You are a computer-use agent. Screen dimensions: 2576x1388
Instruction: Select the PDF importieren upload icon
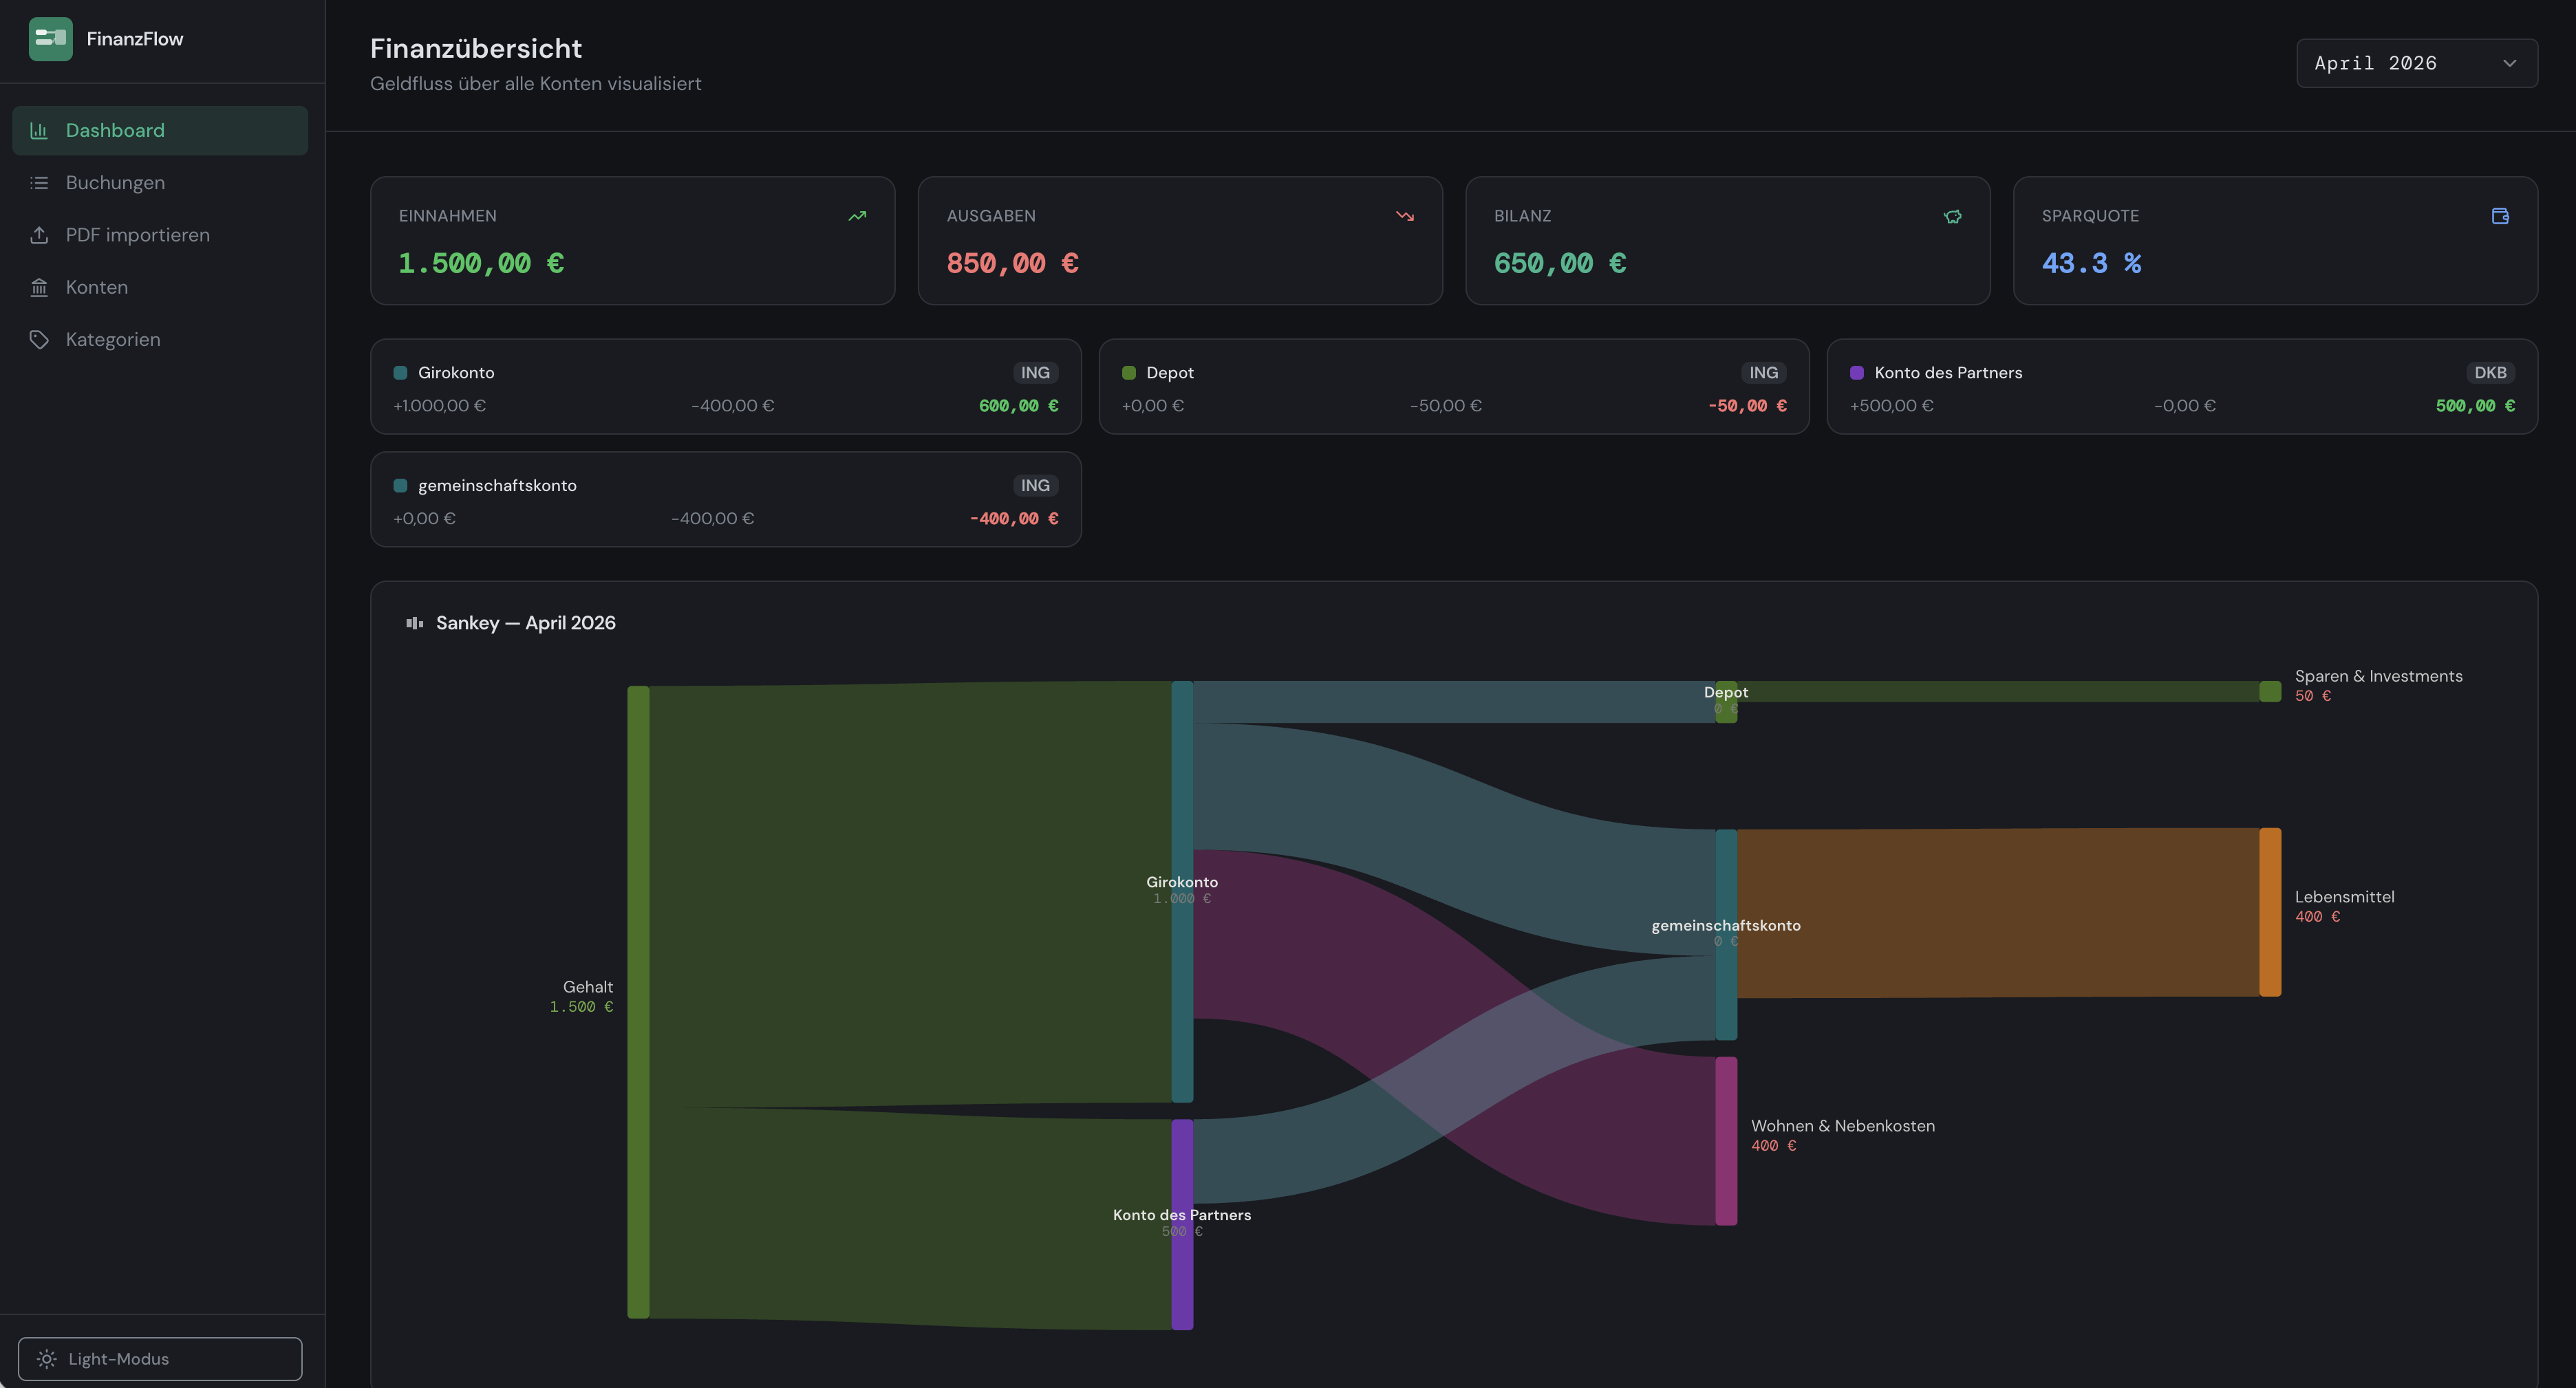point(39,234)
